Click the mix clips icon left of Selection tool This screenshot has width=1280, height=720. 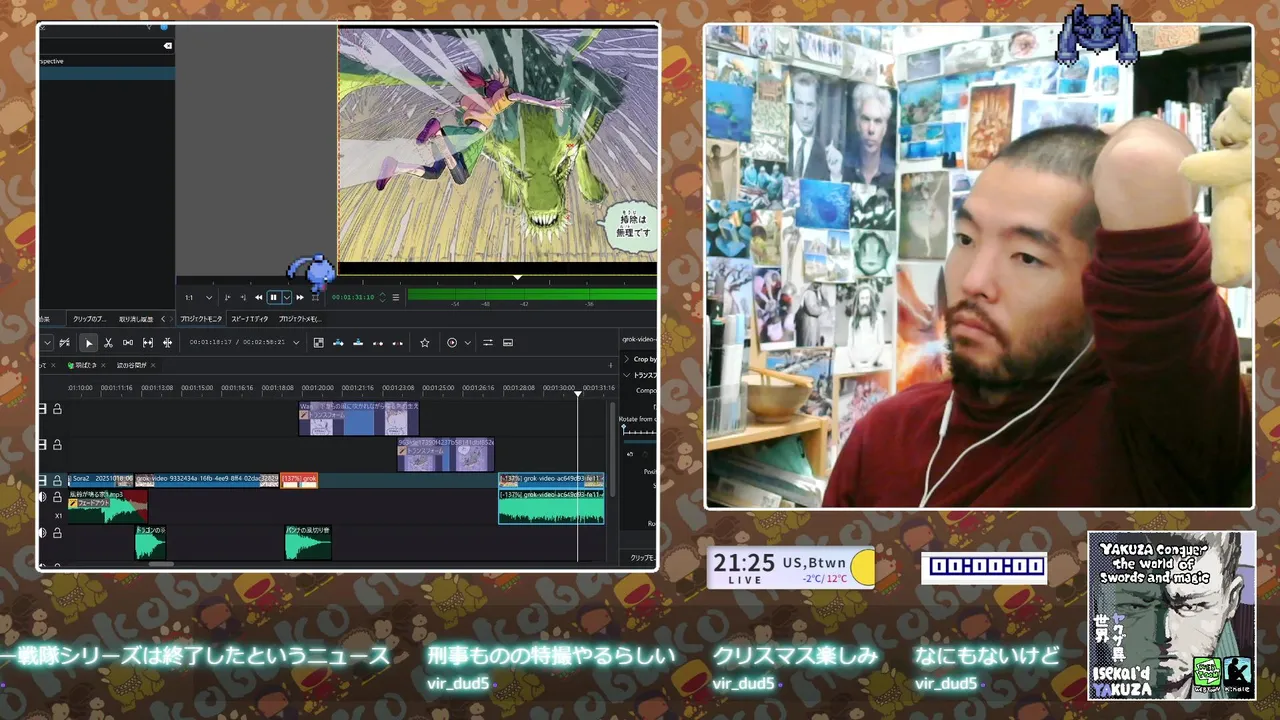[x=65, y=343]
